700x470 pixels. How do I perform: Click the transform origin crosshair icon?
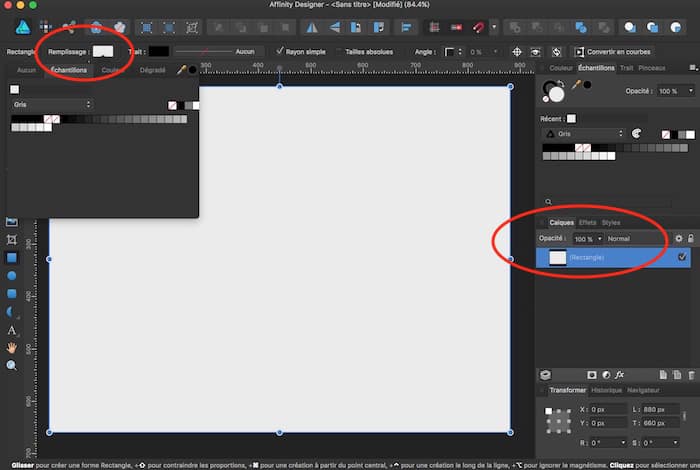click(517, 52)
